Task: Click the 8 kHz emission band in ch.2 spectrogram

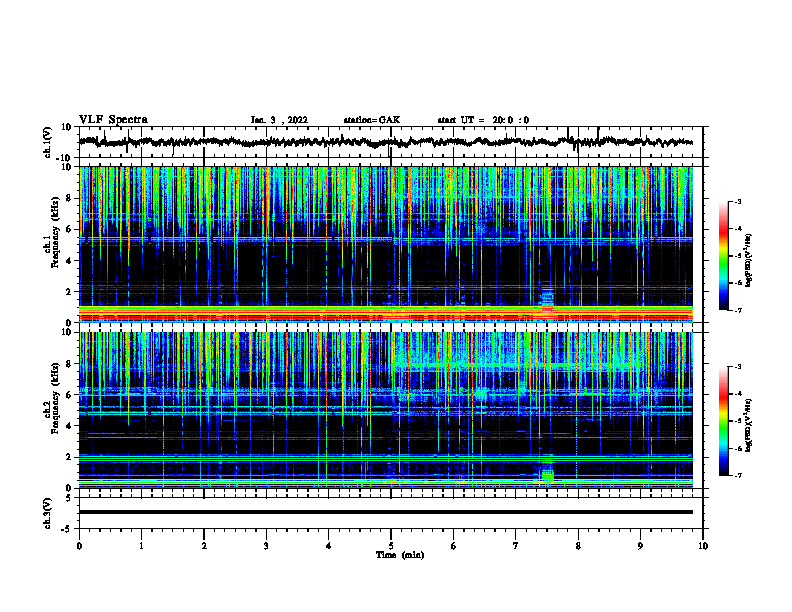Action: pyautogui.click(x=515, y=365)
